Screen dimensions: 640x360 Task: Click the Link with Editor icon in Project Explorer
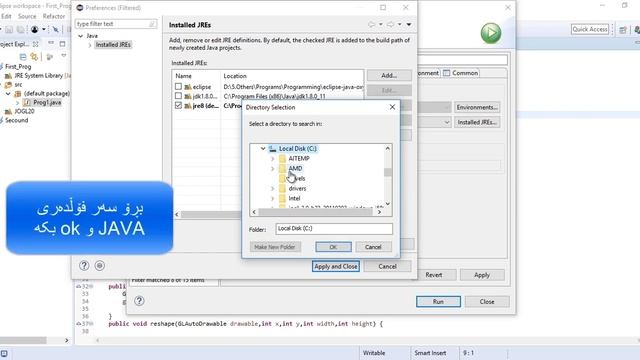[x=34, y=57]
